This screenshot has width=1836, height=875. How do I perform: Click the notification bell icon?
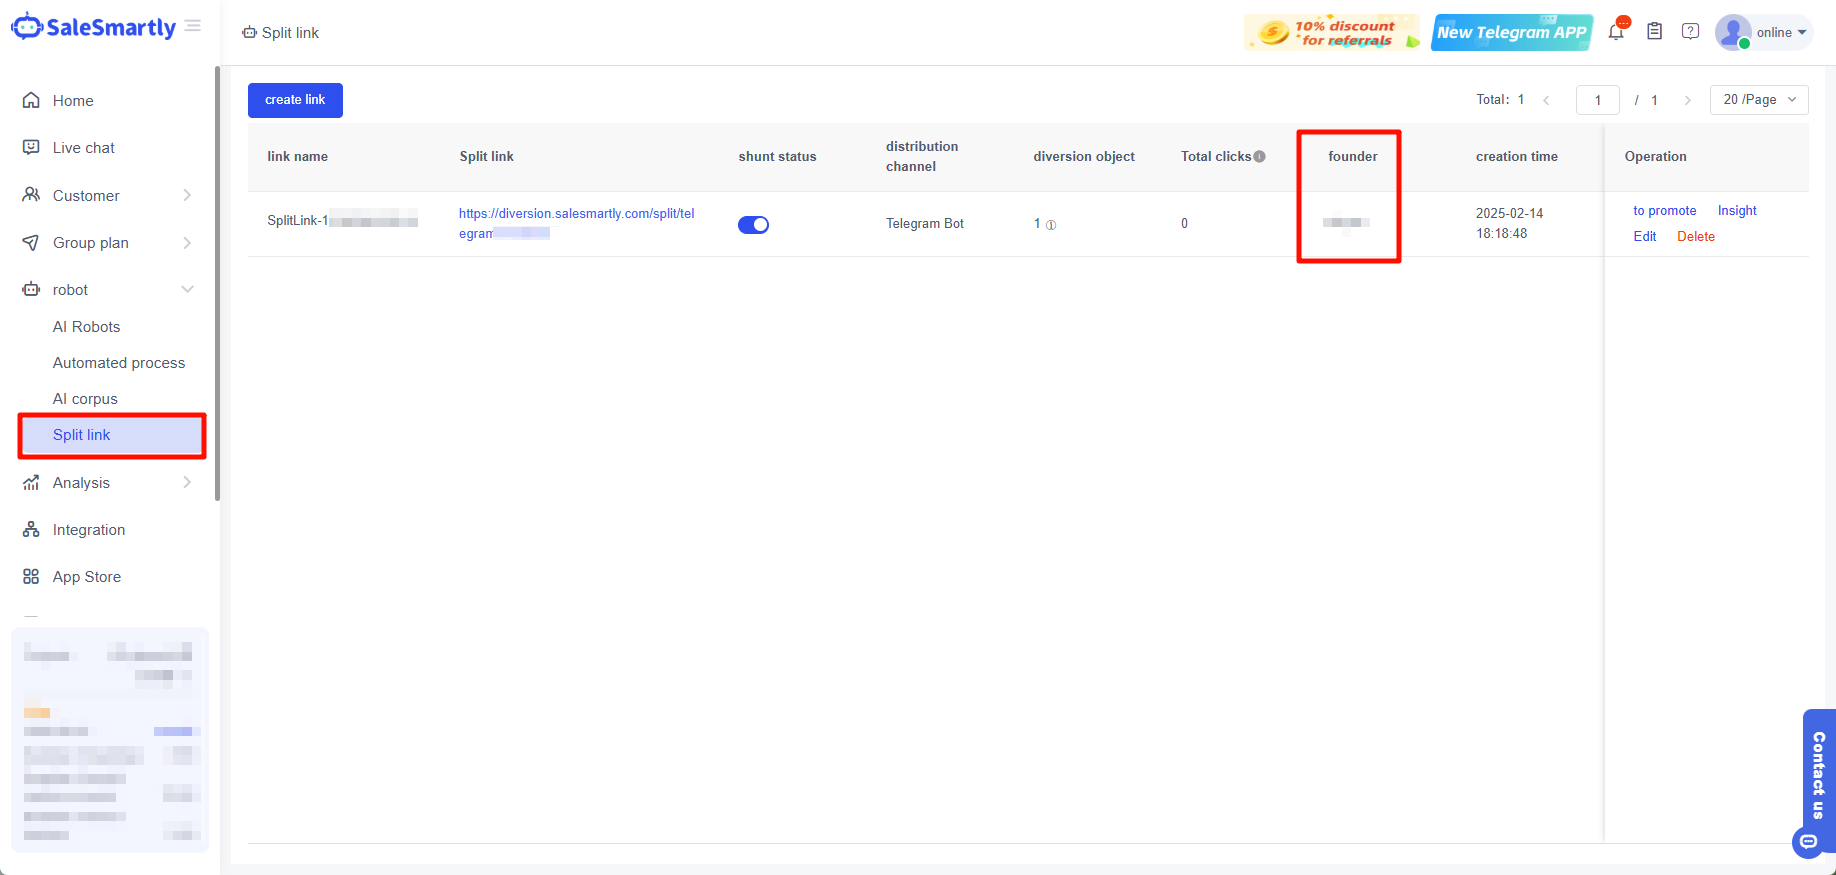[1616, 32]
